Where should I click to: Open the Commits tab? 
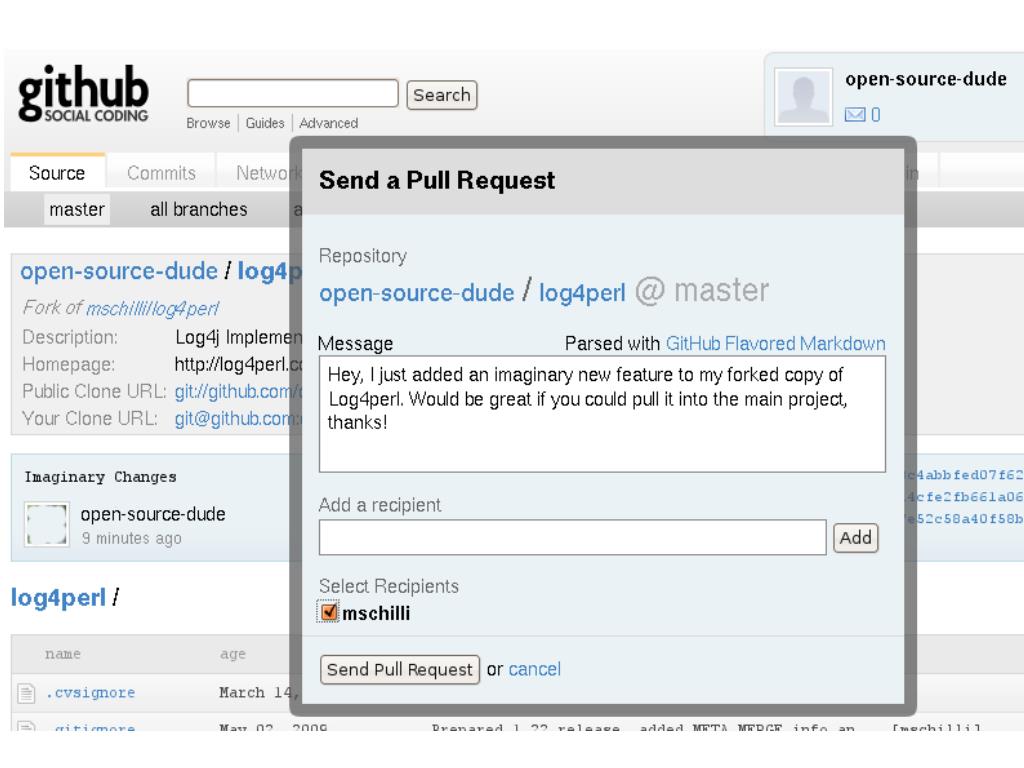click(x=161, y=173)
